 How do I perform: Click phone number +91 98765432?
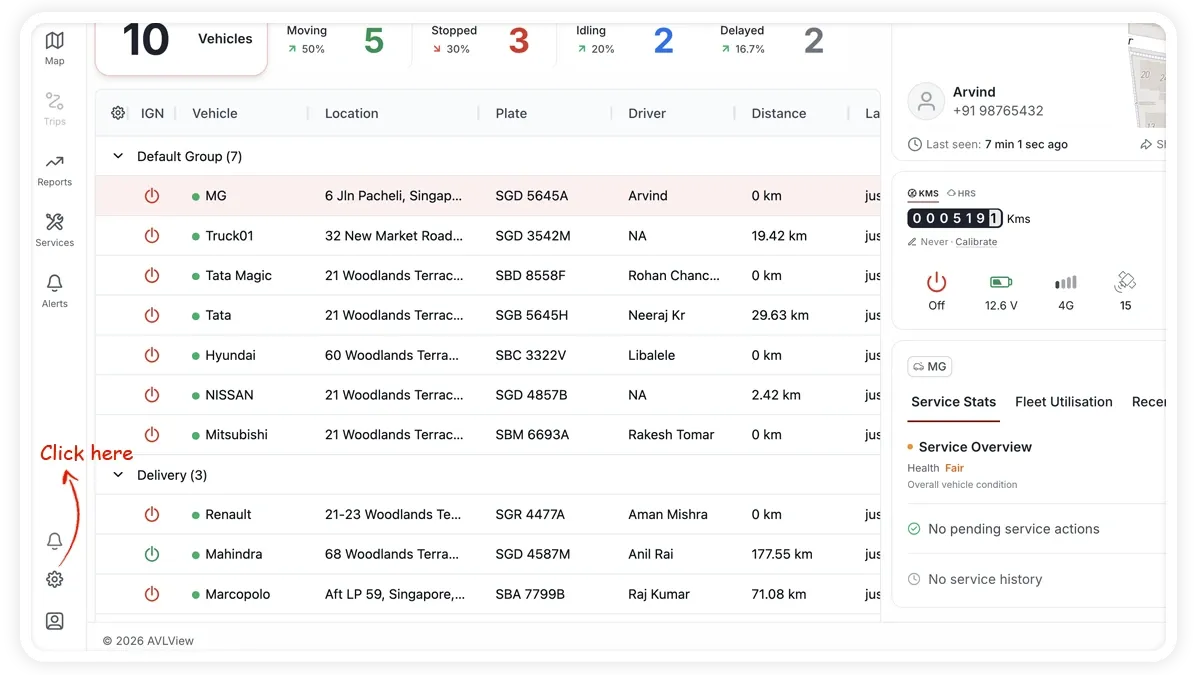[x=998, y=111]
